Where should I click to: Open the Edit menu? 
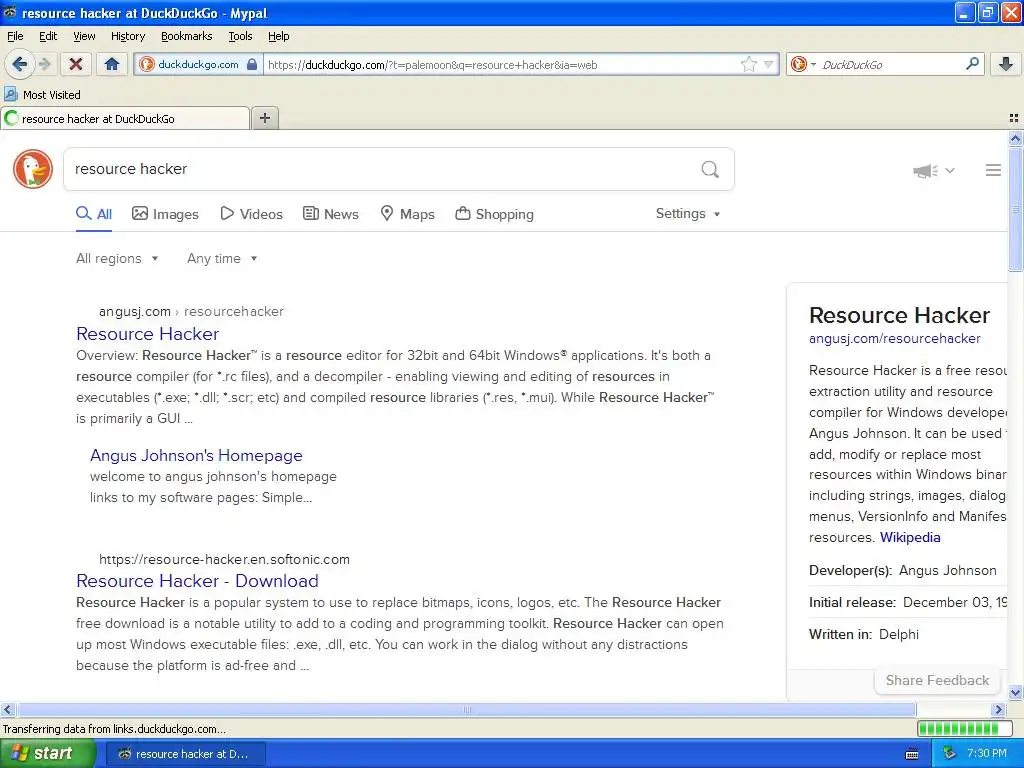coord(48,36)
